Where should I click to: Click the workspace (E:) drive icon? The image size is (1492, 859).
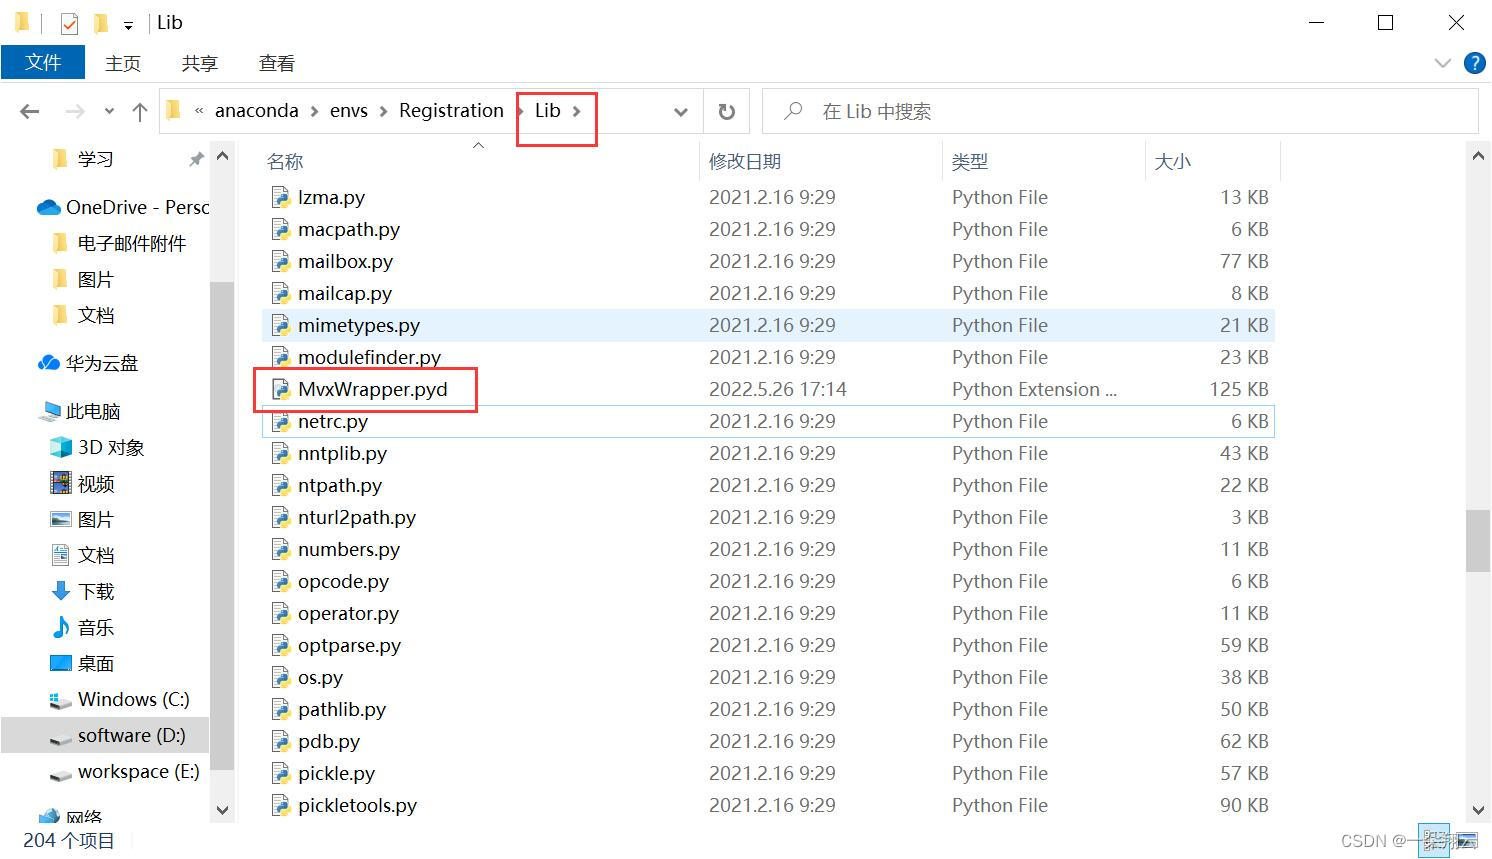[x=61, y=774]
